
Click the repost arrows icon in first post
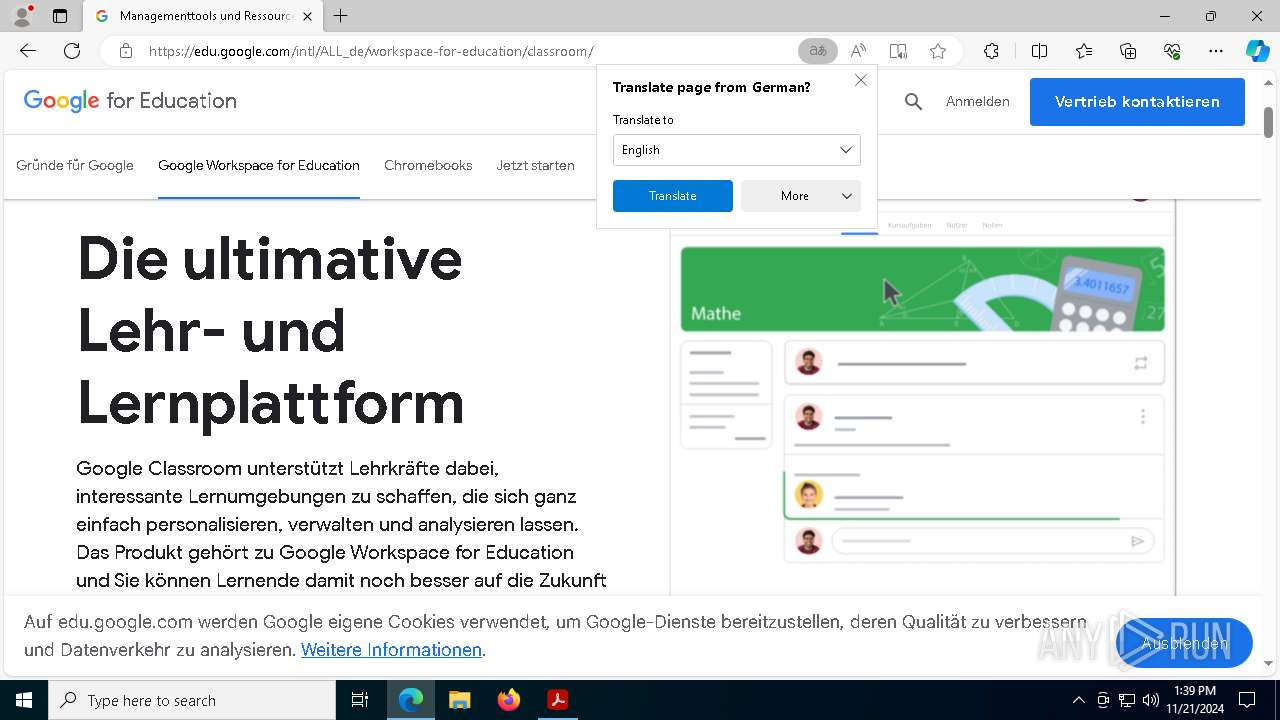click(1141, 364)
